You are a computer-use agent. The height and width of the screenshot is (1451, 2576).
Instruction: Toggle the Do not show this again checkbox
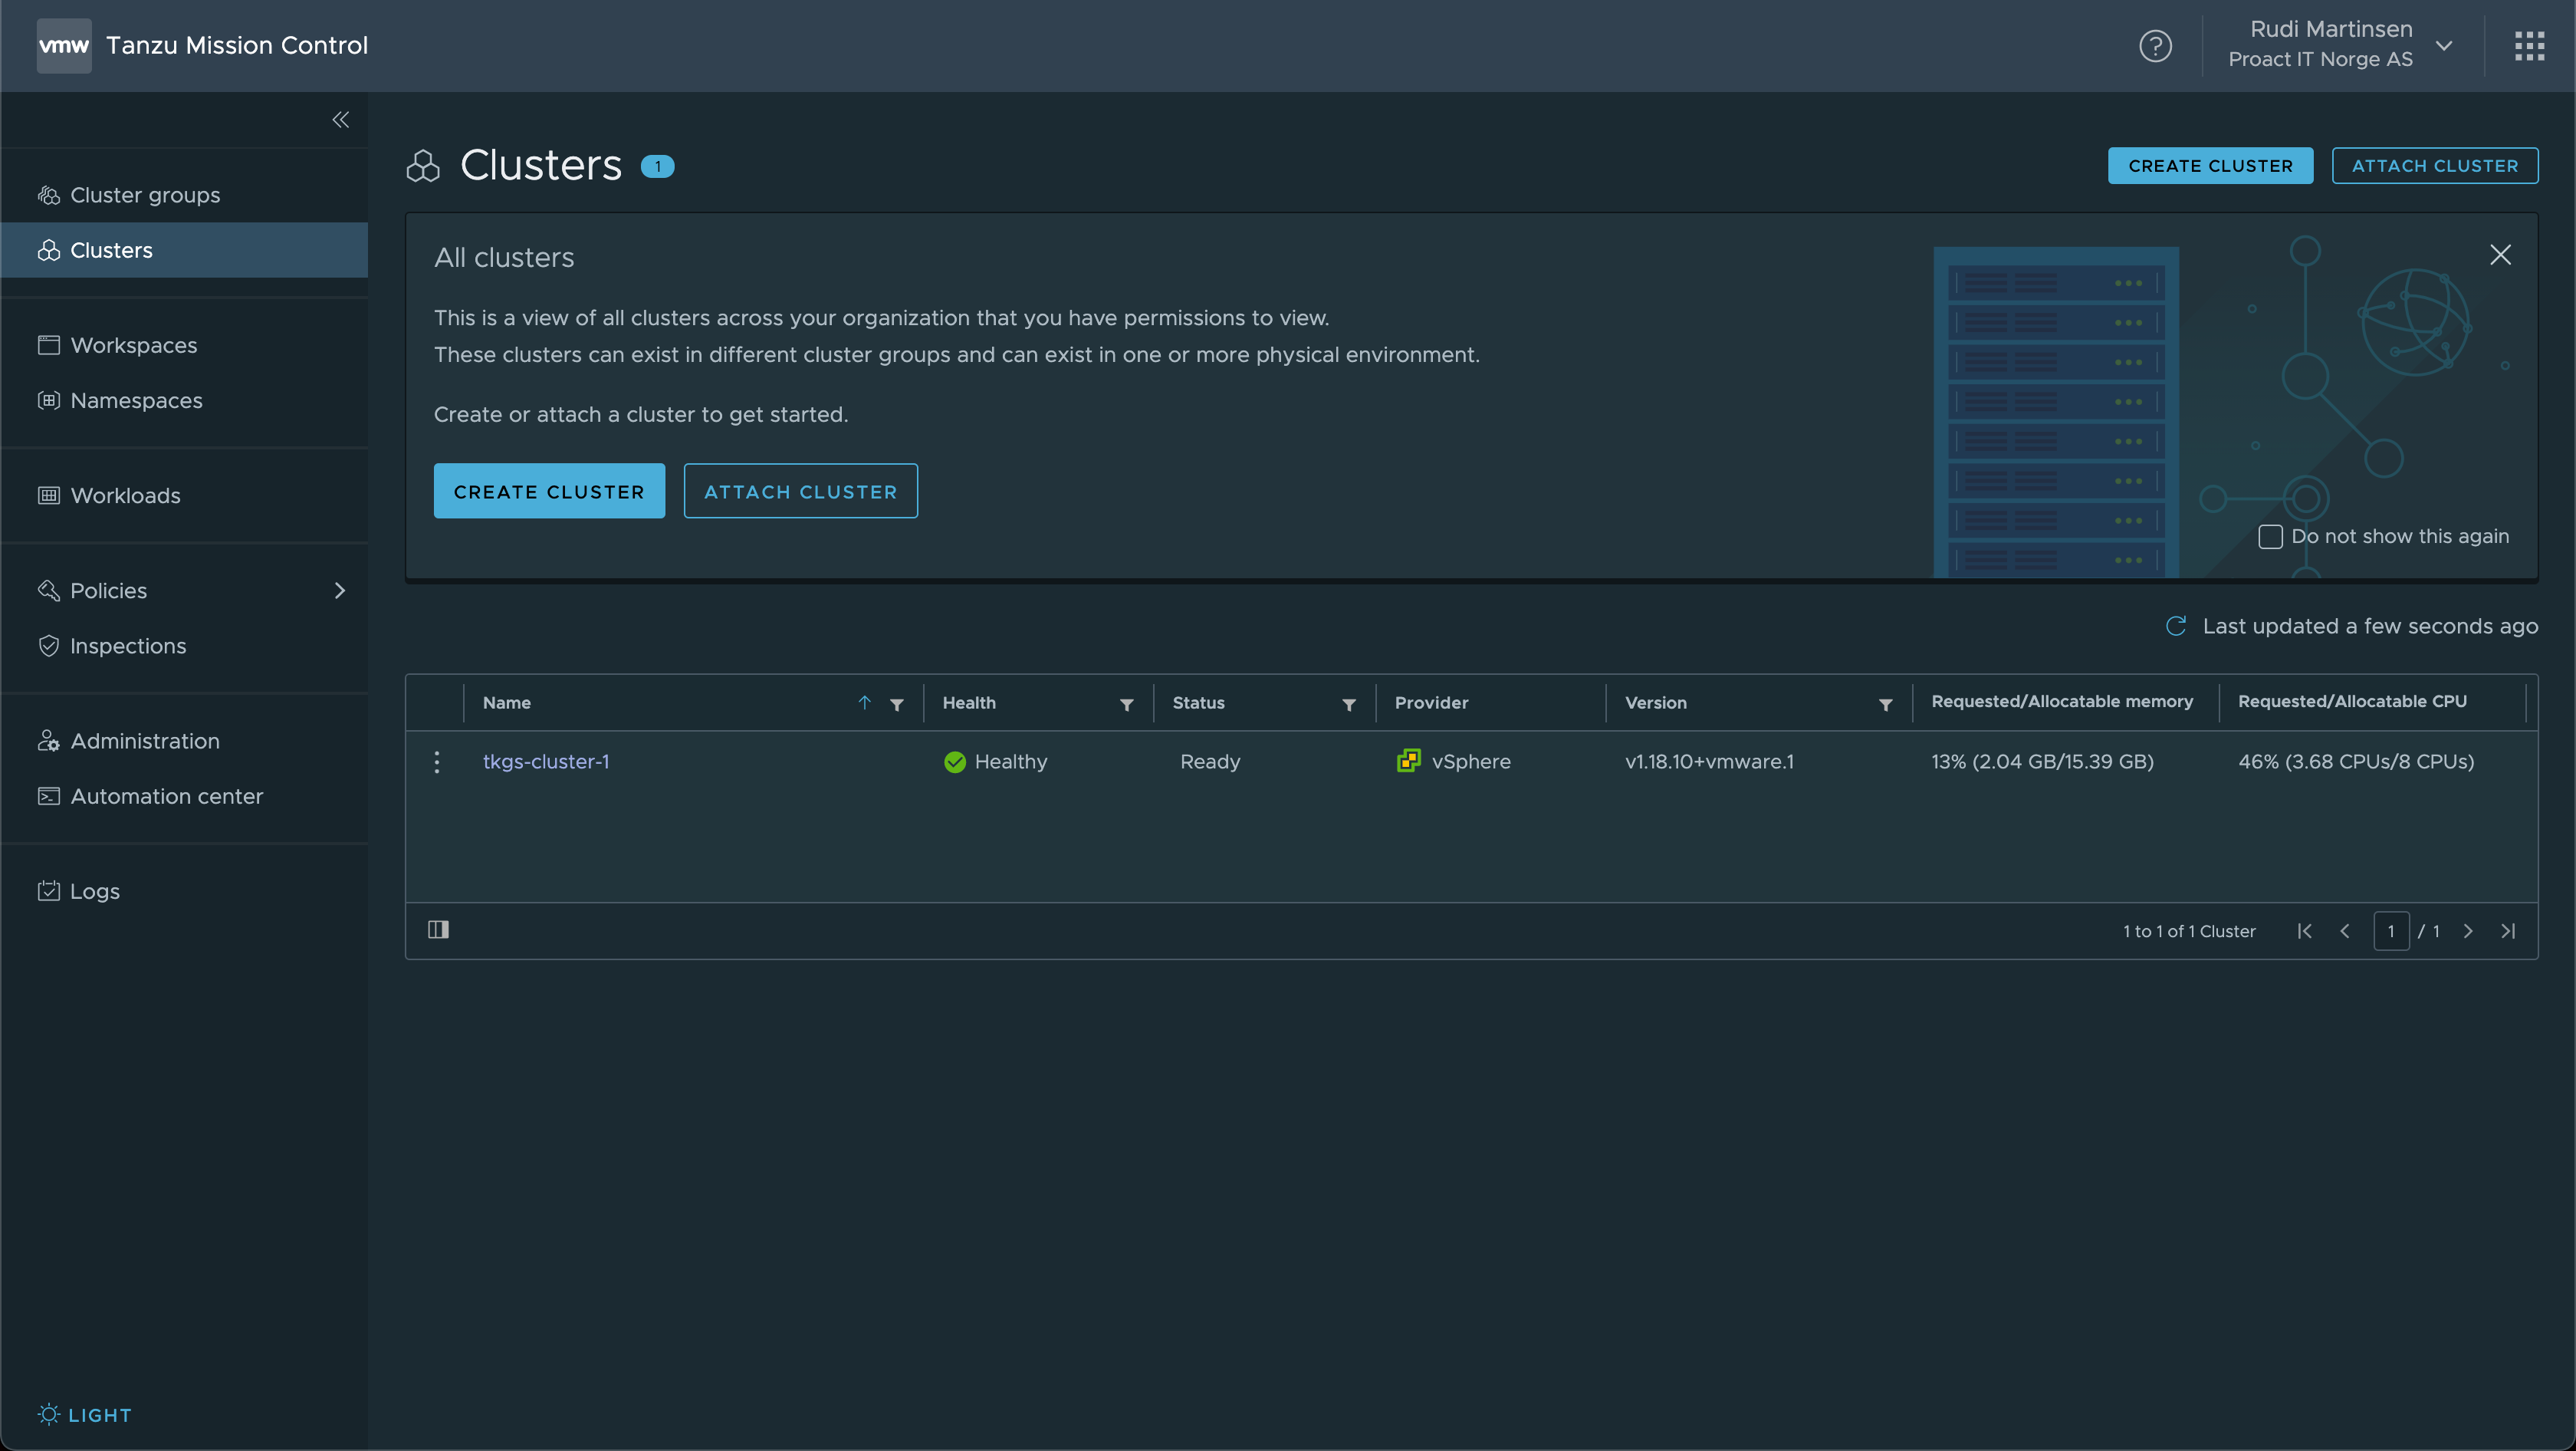pyautogui.click(x=2270, y=536)
